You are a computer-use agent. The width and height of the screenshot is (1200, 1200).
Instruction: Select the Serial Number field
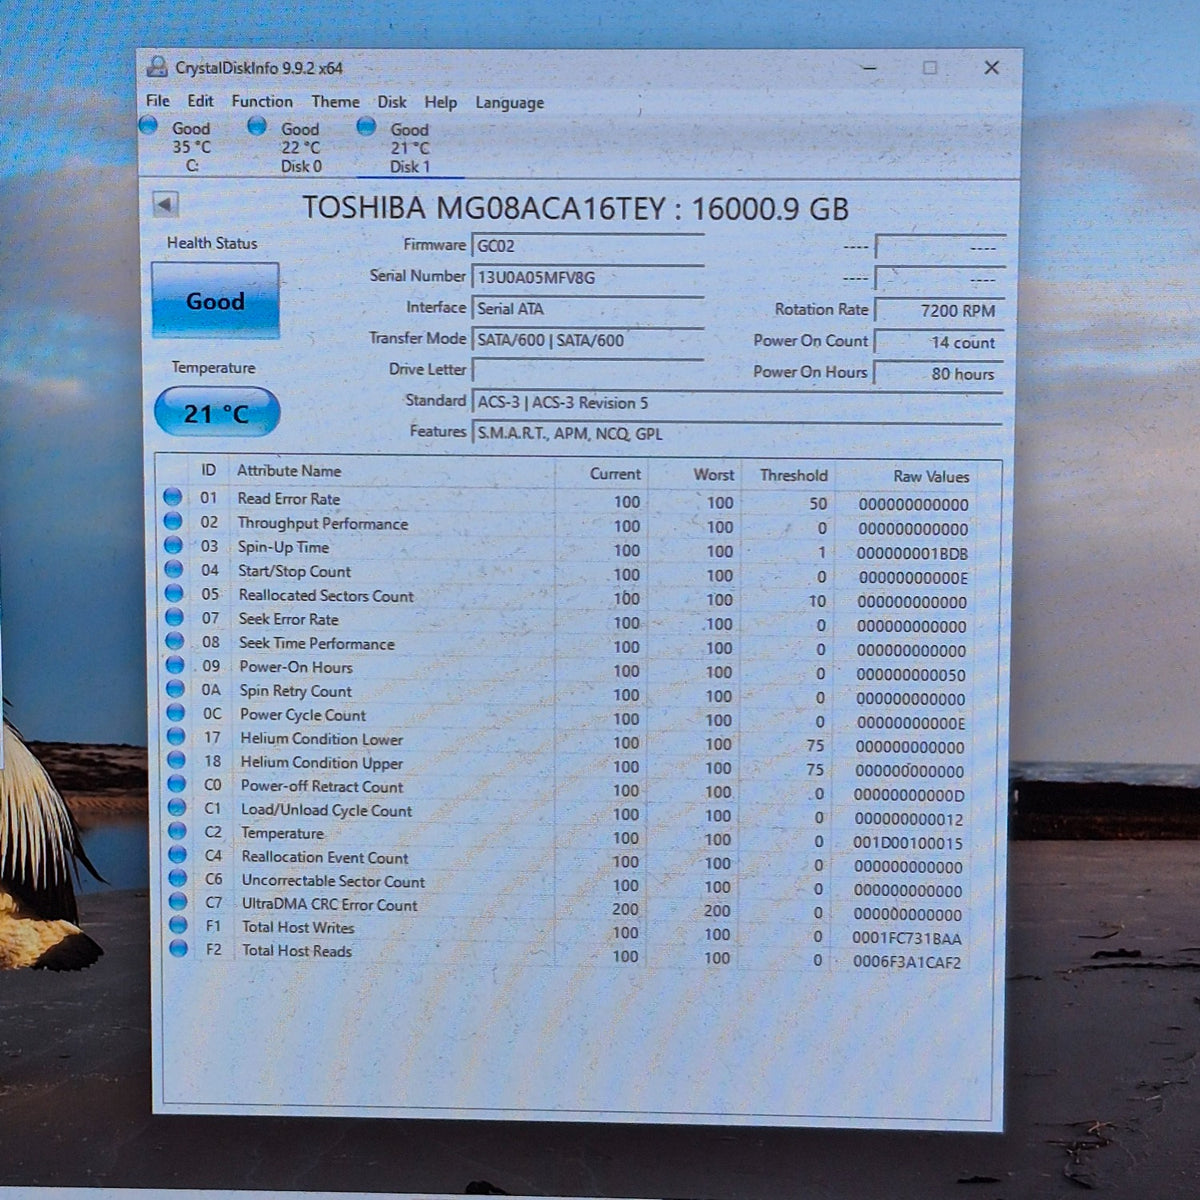587,277
